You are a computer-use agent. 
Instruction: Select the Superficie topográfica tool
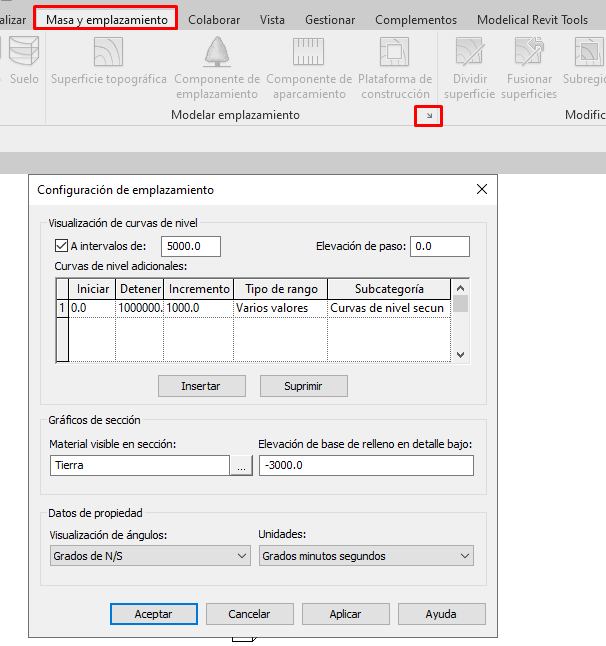pyautogui.click(x=108, y=60)
